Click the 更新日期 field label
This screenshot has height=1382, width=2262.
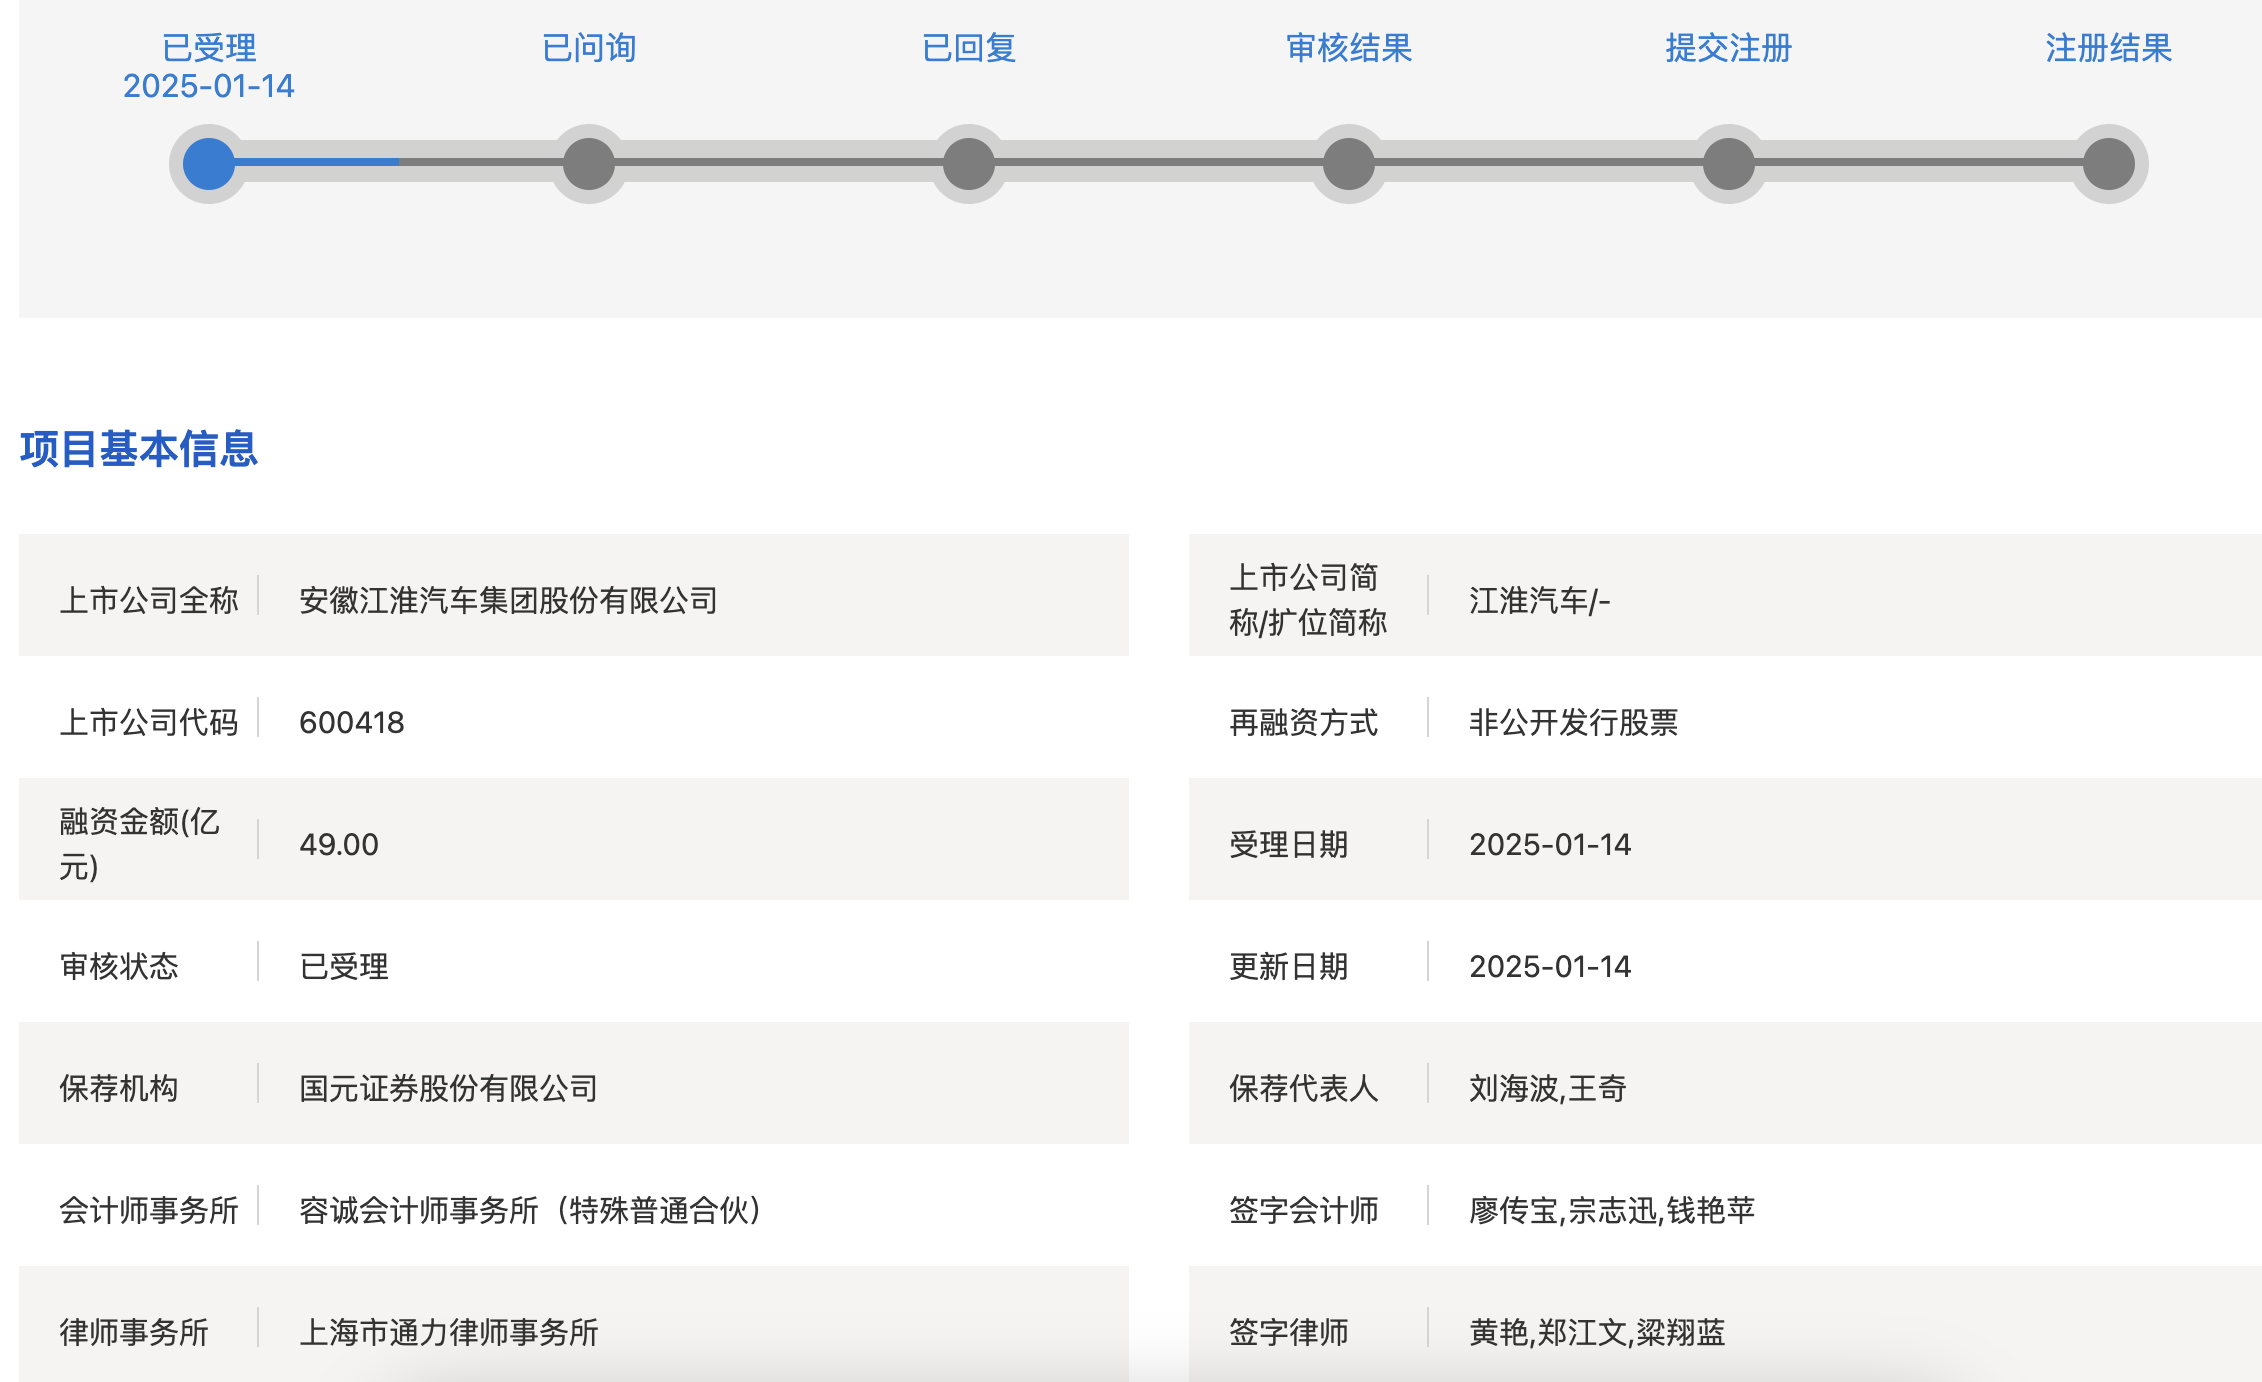pyautogui.click(x=1288, y=966)
